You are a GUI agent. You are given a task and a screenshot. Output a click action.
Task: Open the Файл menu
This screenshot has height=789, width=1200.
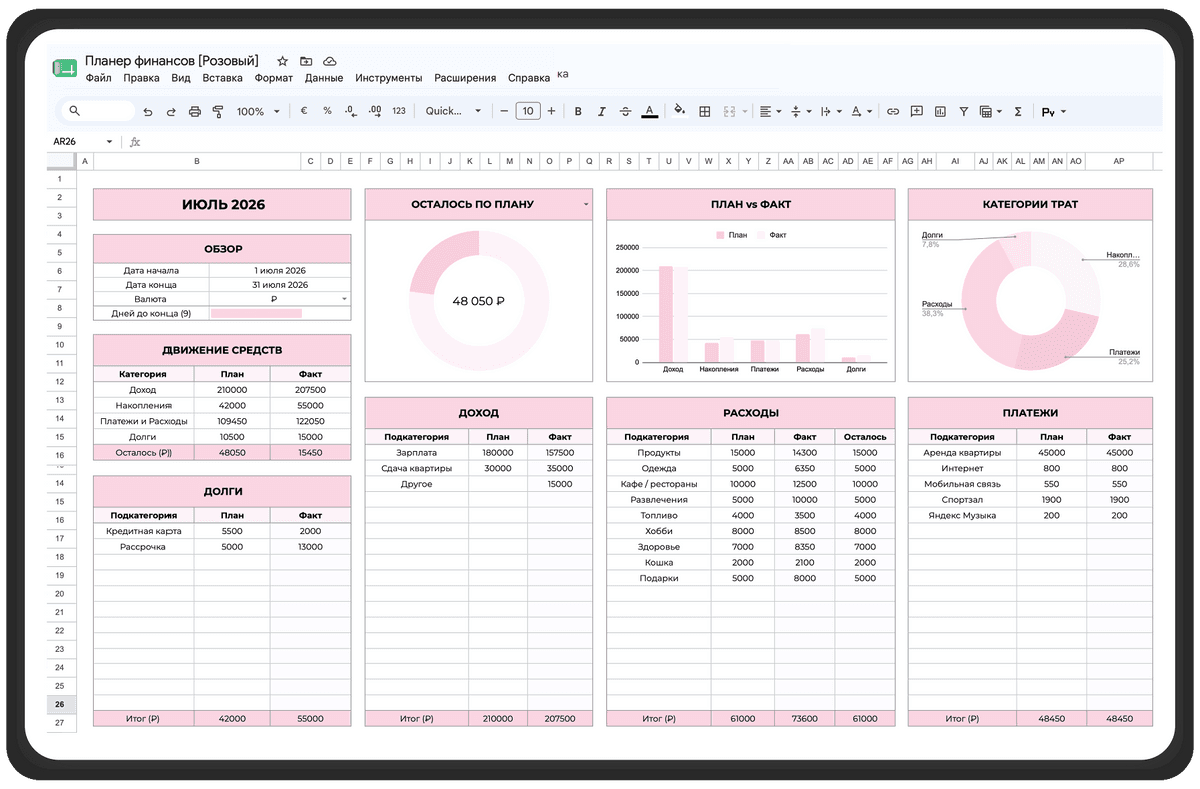pos(99,78)
